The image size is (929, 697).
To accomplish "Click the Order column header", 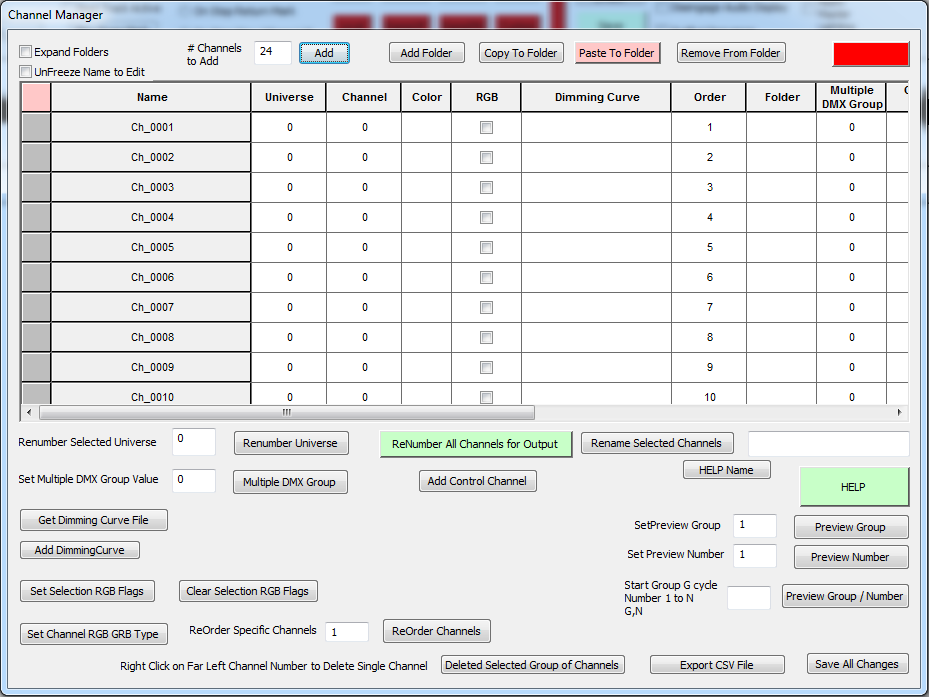I will point(709,97).
